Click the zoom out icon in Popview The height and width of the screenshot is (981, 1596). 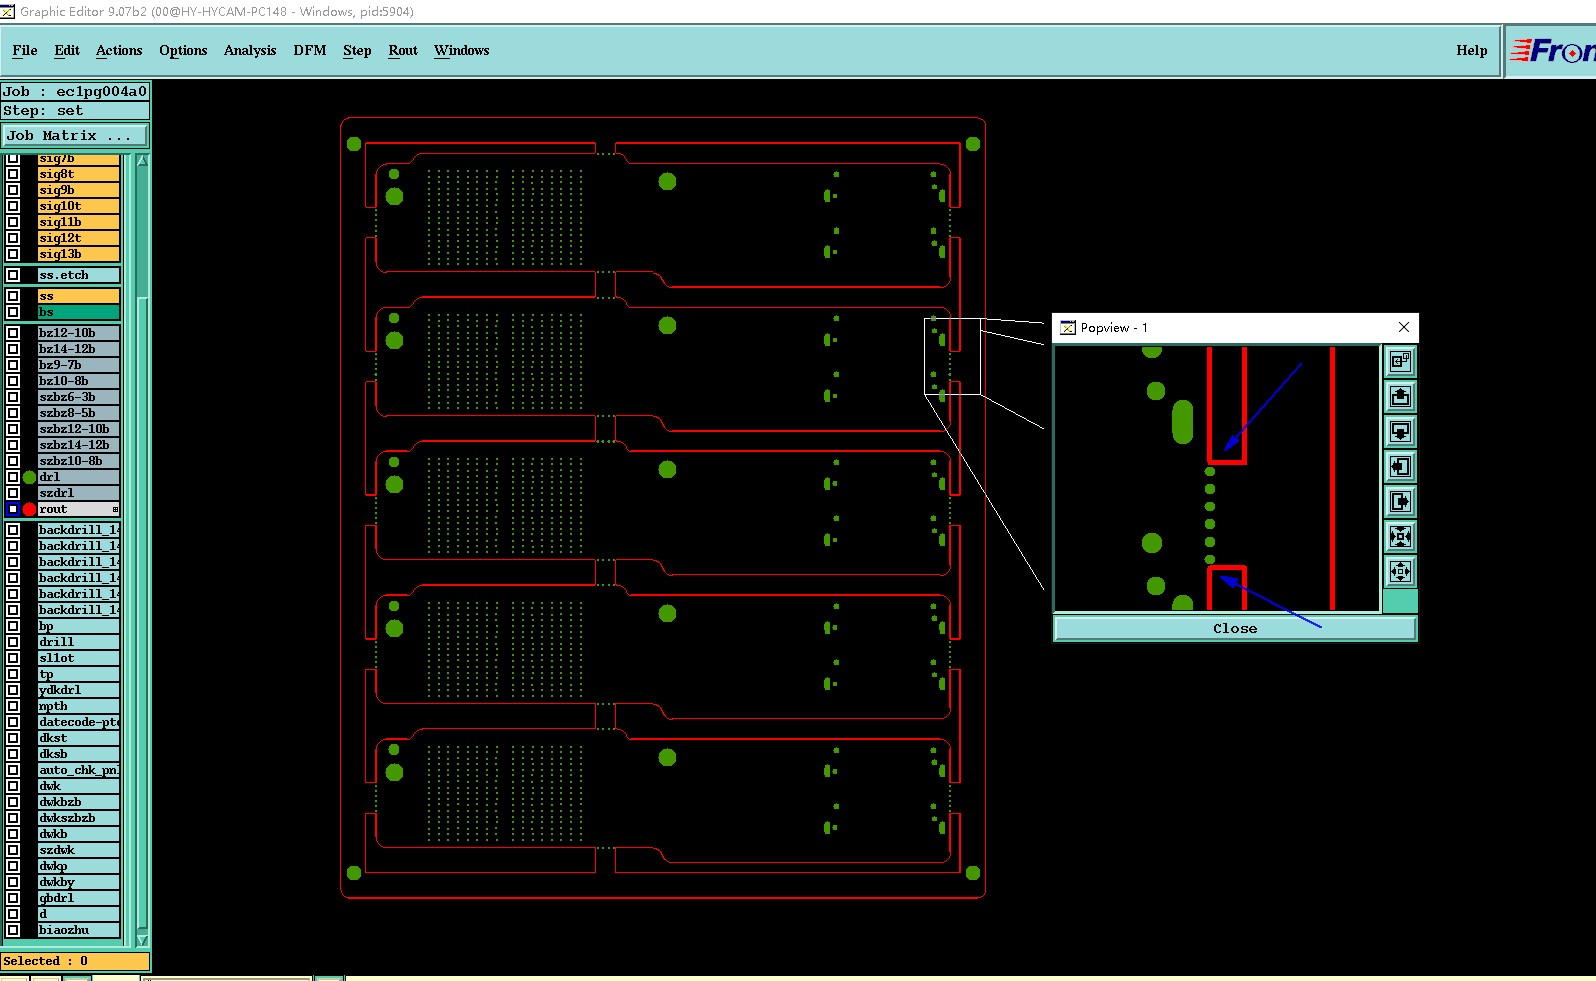pyautogui.click(x=1400, y=572)
